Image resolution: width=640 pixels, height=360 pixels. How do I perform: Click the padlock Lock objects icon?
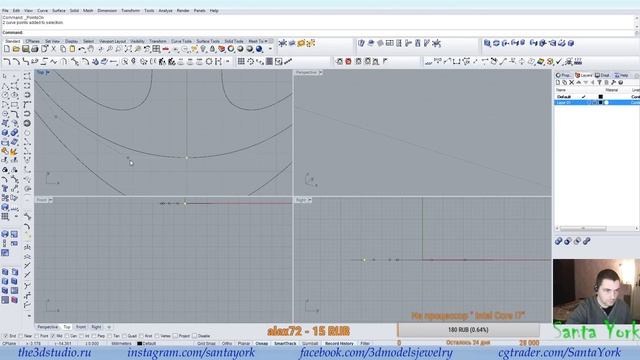click(x=212, y=49)
